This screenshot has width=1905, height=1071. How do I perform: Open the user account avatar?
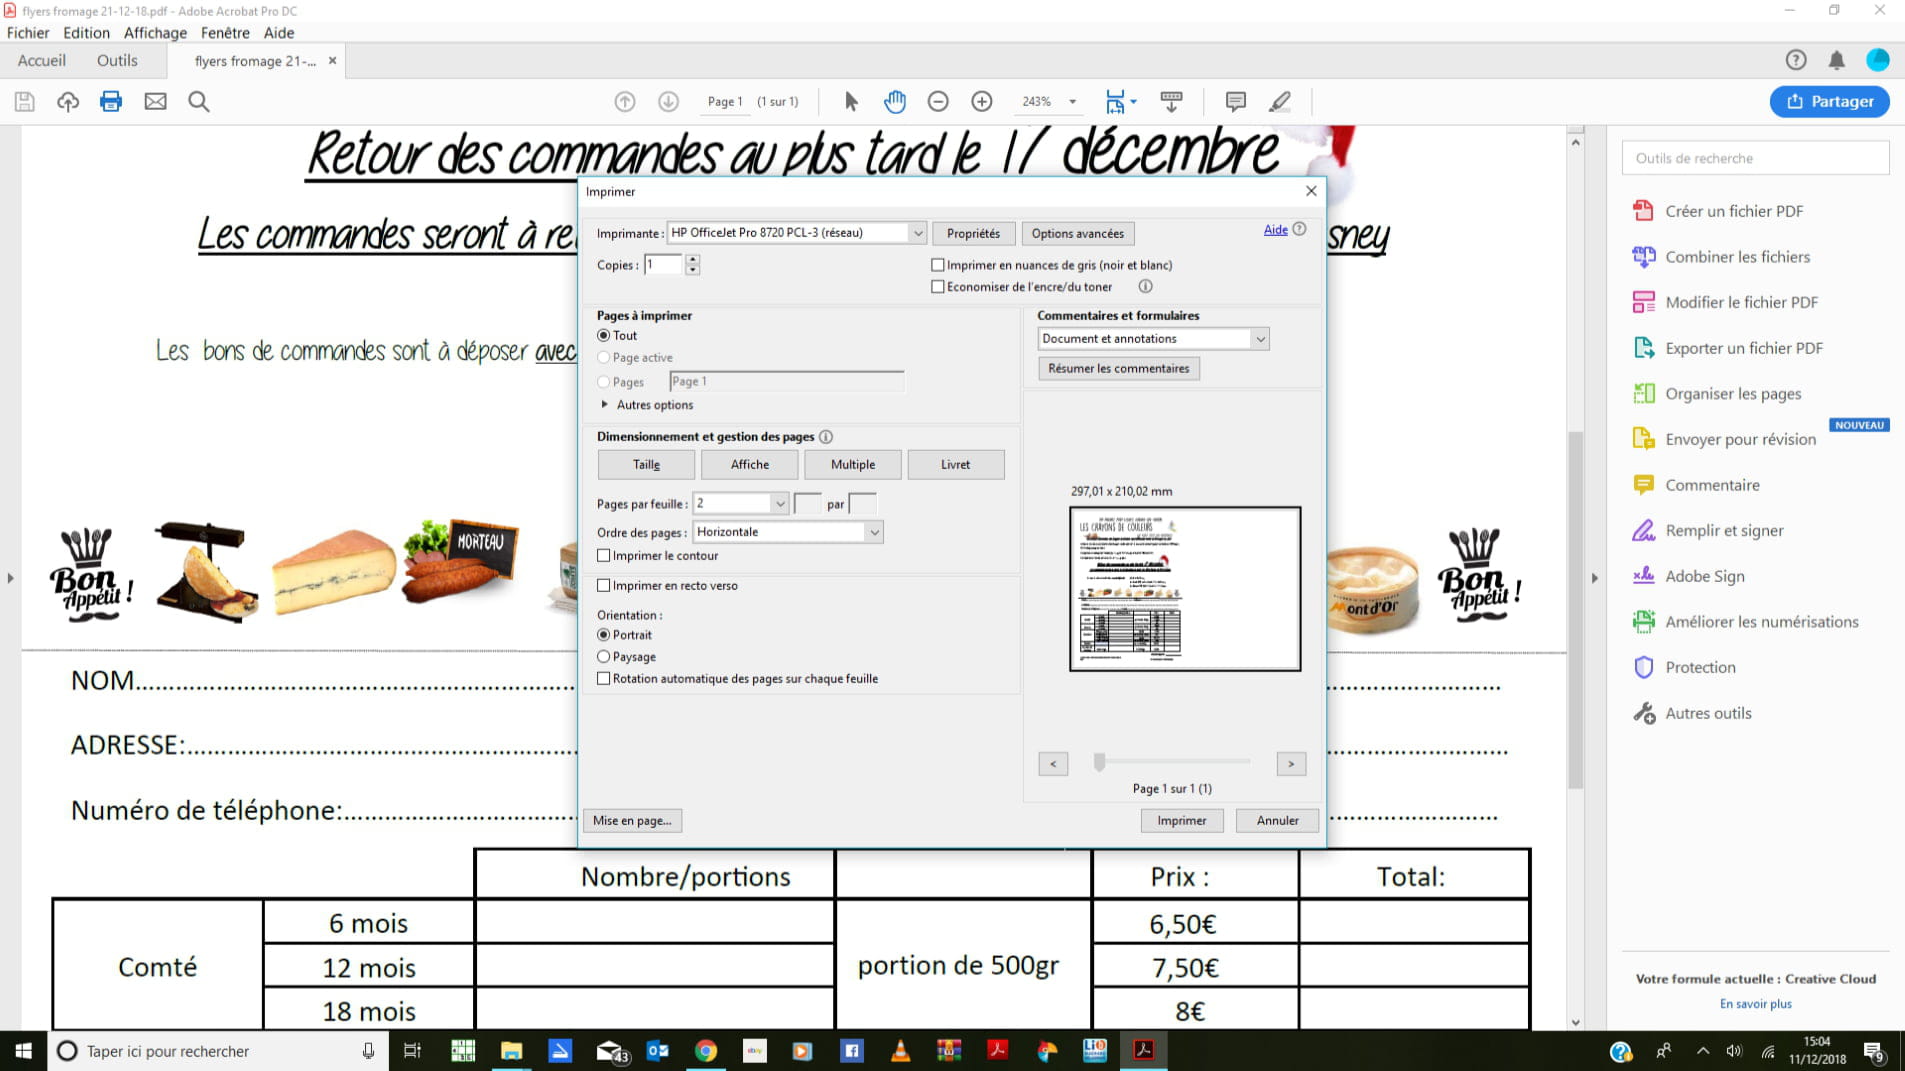(x=1878, y=60)
